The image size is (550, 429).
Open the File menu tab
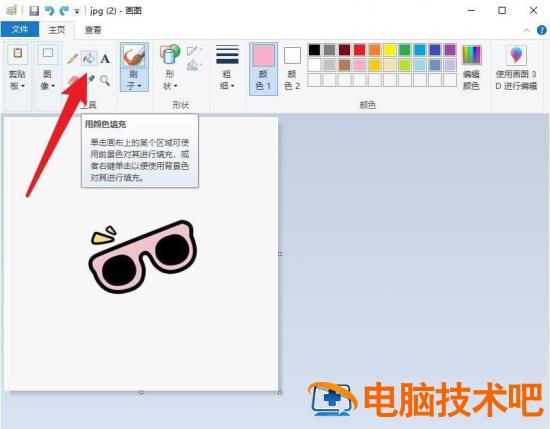coord(20,29)
